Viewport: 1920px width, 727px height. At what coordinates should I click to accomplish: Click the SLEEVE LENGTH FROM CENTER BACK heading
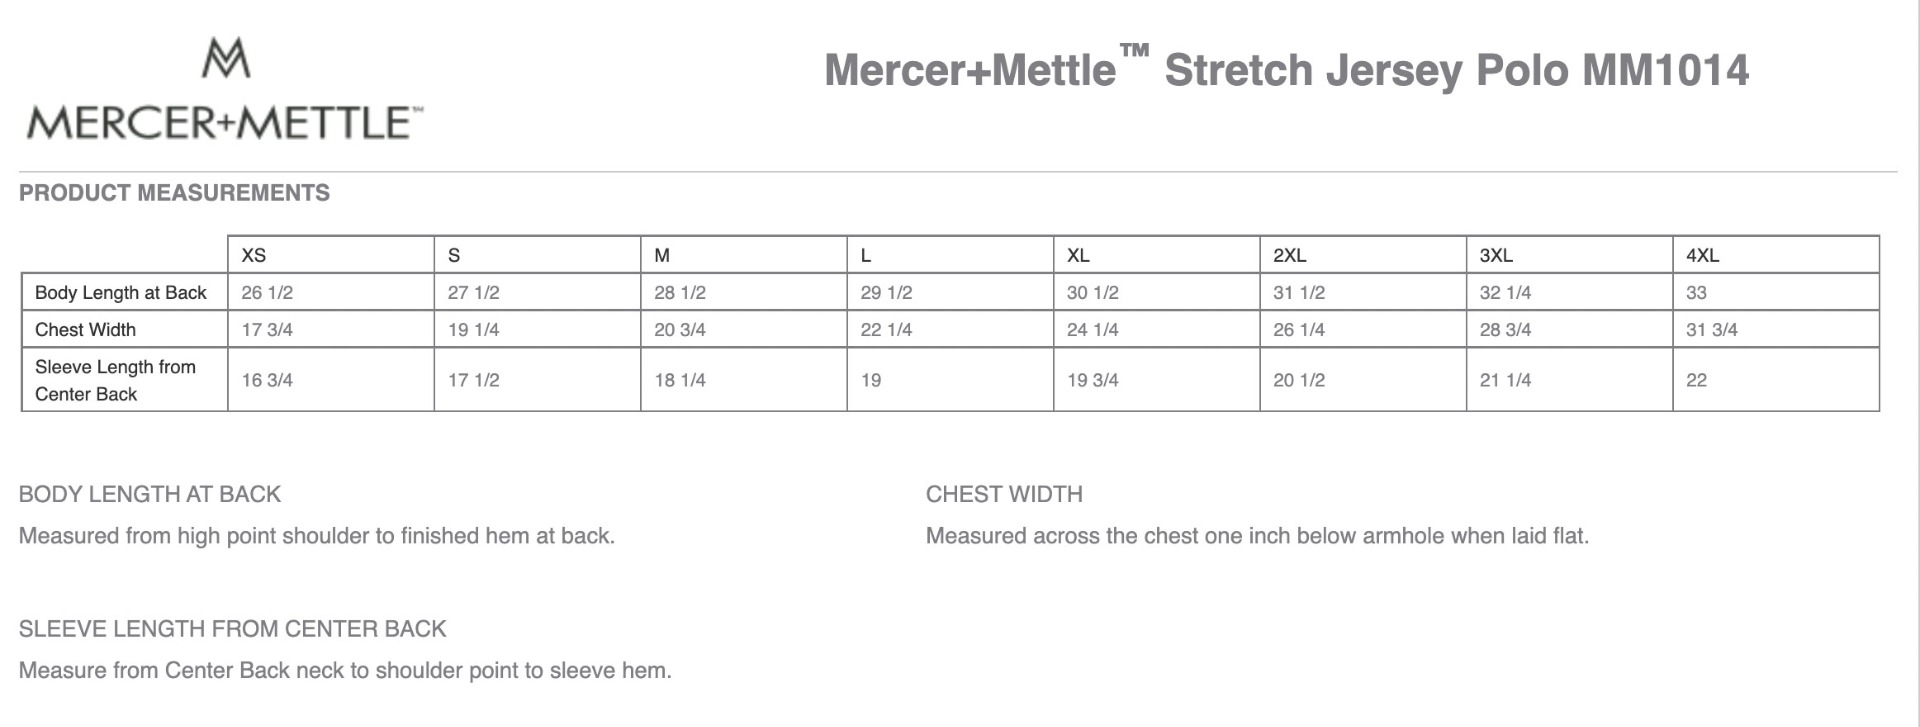tap(232, 629)
